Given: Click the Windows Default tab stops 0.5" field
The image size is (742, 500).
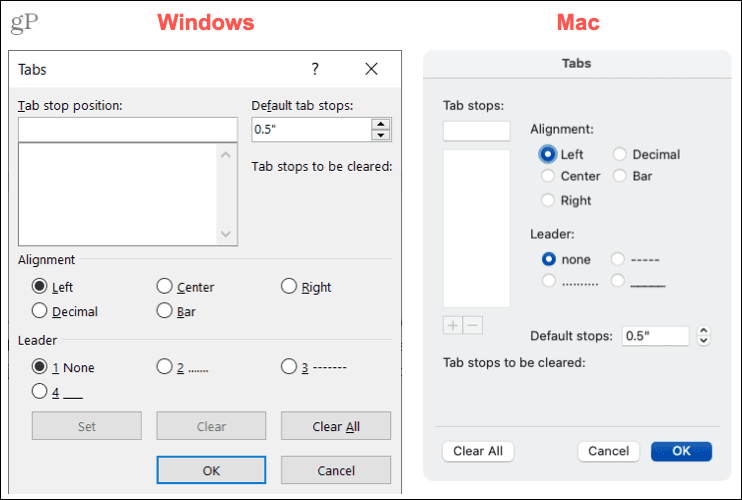Looking at the screenshot, I should pyautogui.click(x=312, y=130).
